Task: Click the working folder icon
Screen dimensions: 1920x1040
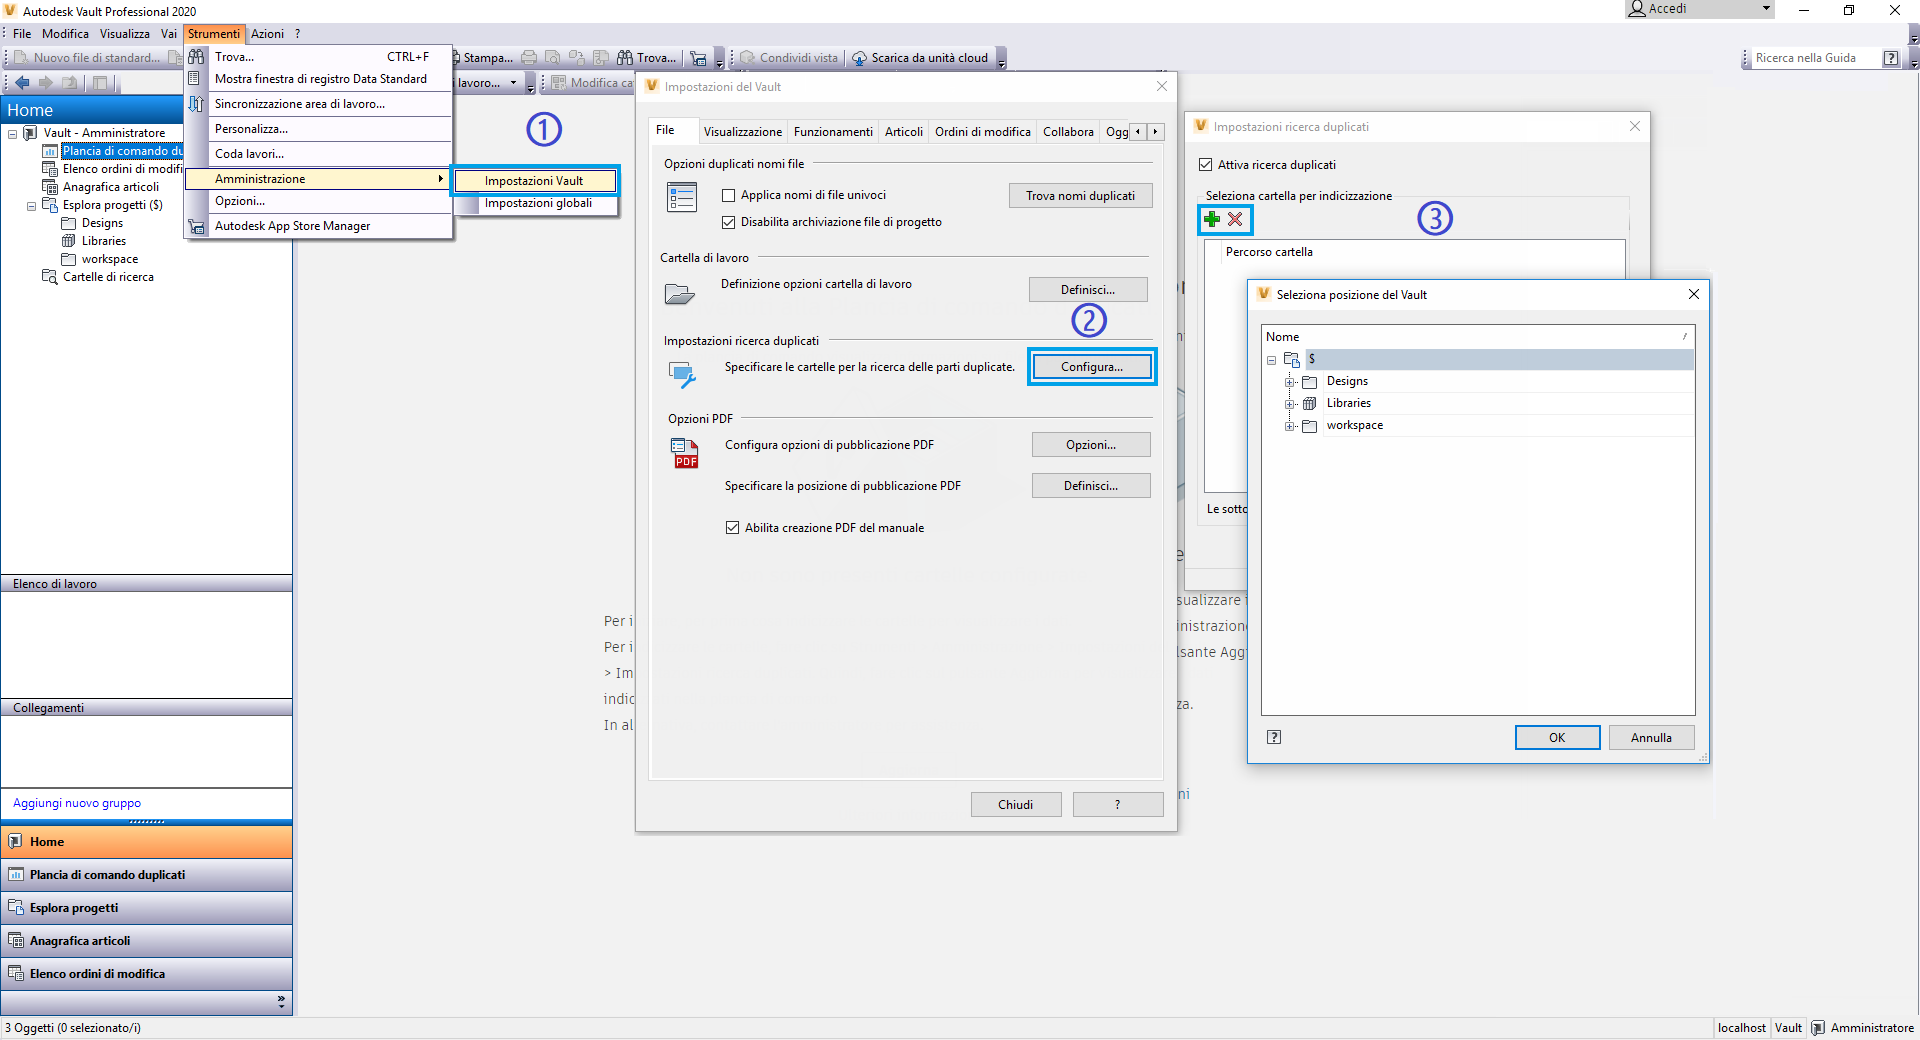Action: click(x=680, y=293)
